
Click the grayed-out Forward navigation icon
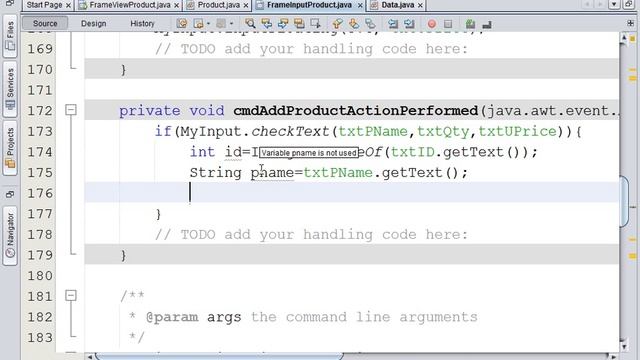pos(221,24)
